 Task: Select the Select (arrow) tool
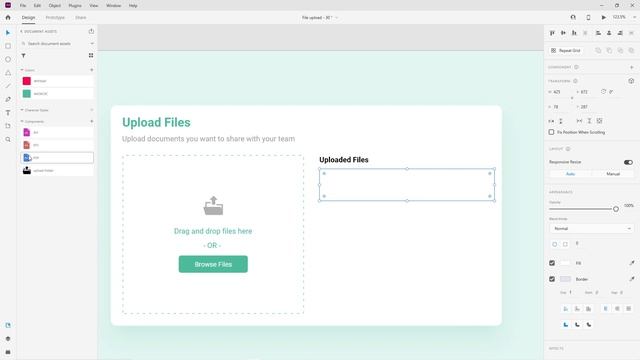coord(8,33)
